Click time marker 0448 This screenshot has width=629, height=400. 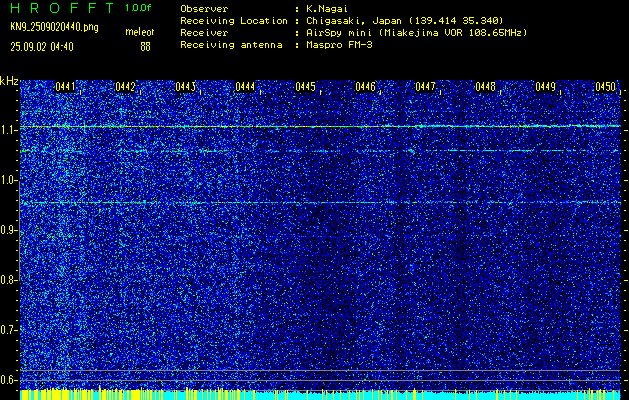(x=485, y=86)
